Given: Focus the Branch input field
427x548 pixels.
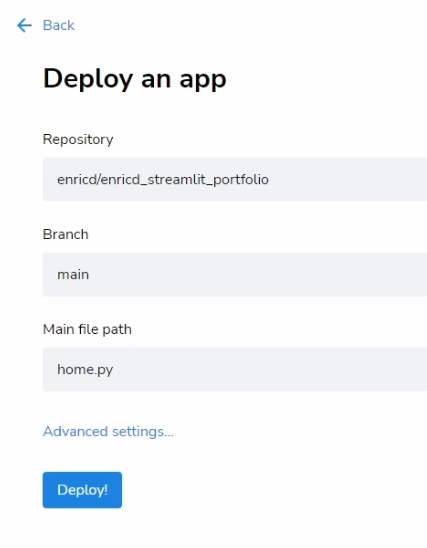Looking at the screenshot, I should 235,275.
